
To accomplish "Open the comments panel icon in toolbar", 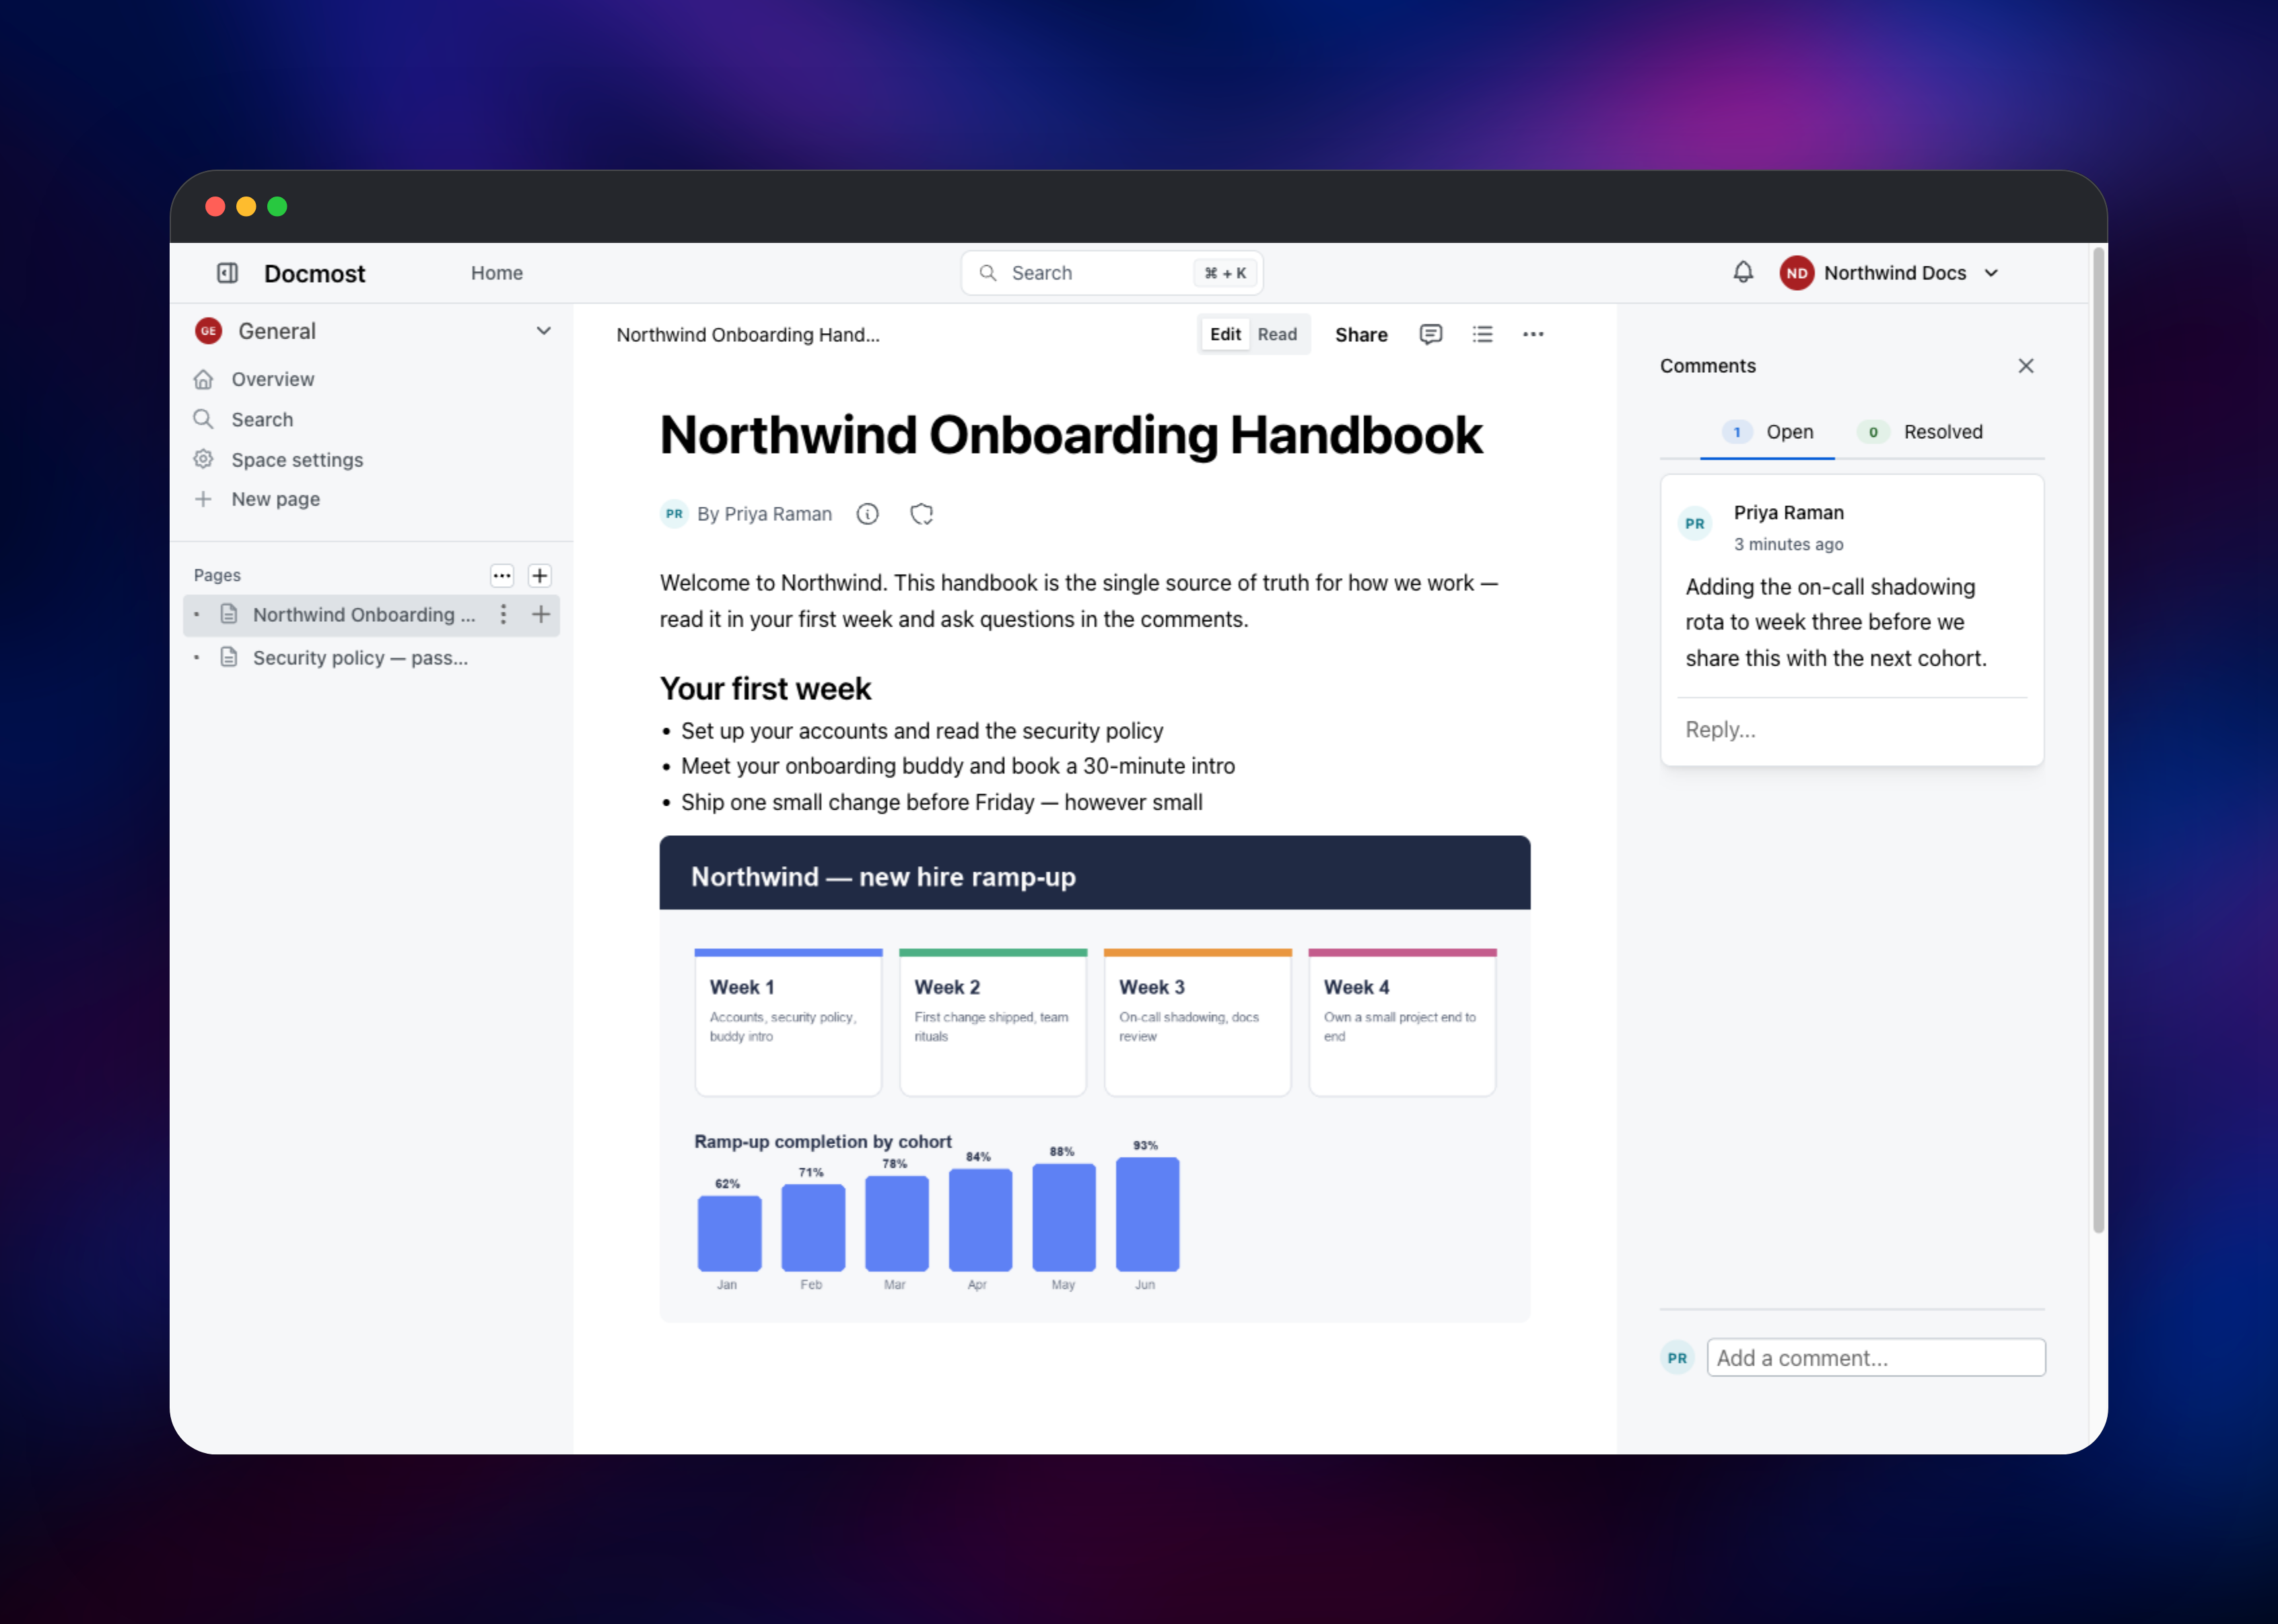I will pyautogui.click(x=1431, y=334).
